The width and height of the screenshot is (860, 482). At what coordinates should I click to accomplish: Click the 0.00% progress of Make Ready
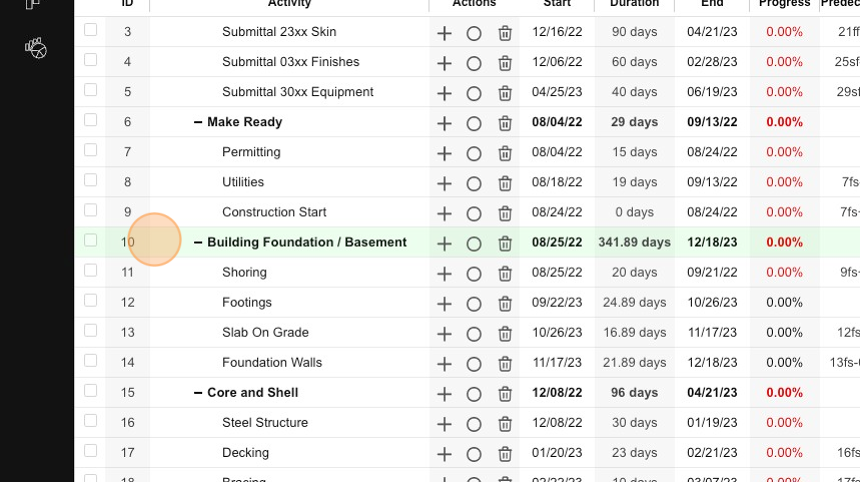click(x=784, y=122)
